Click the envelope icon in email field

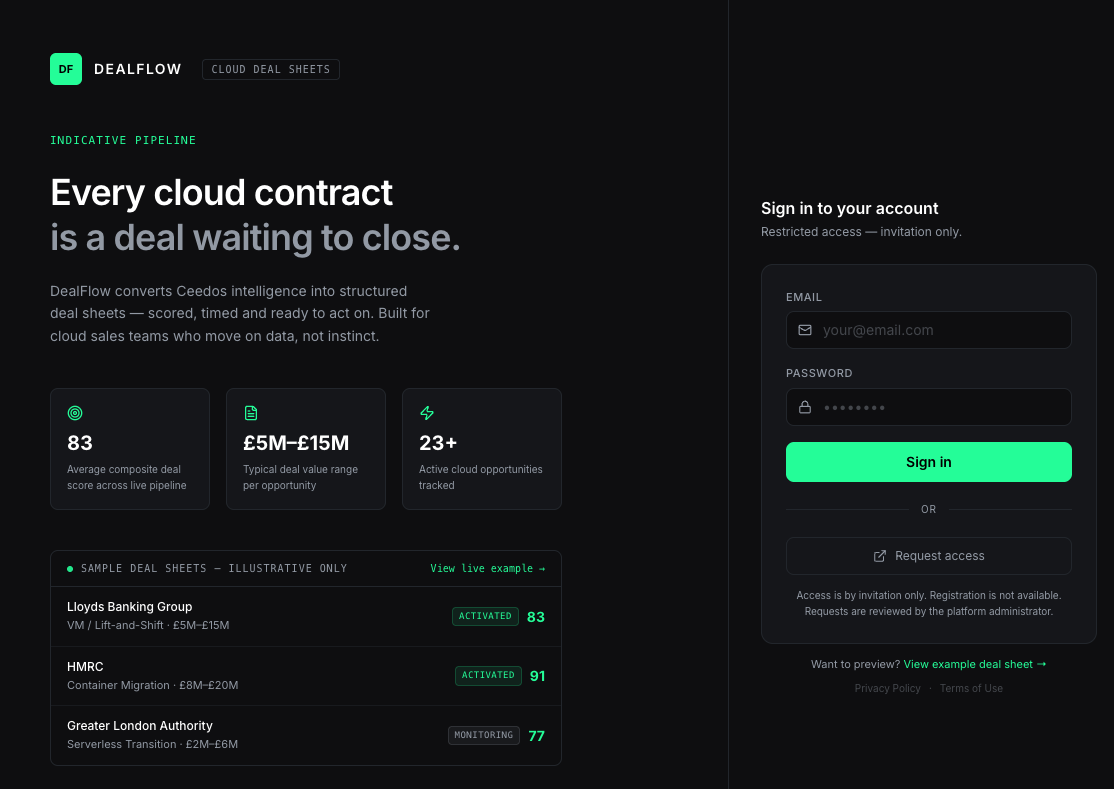pos(805,330)
